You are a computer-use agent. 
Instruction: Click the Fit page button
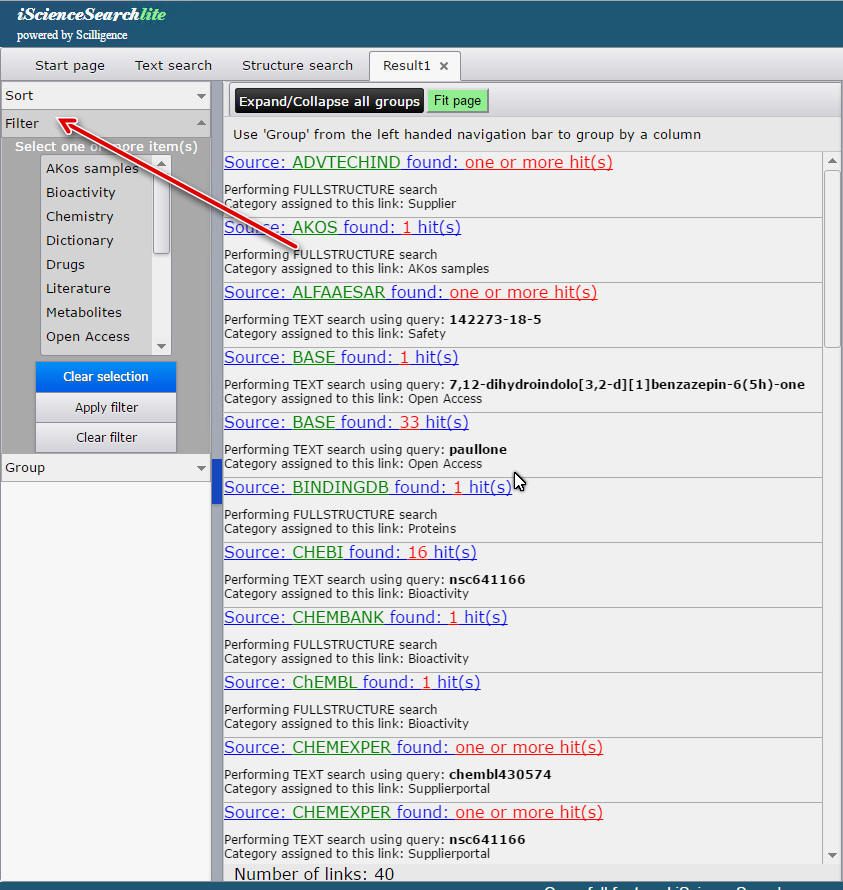pyautogui.click(x=458, y=101)
